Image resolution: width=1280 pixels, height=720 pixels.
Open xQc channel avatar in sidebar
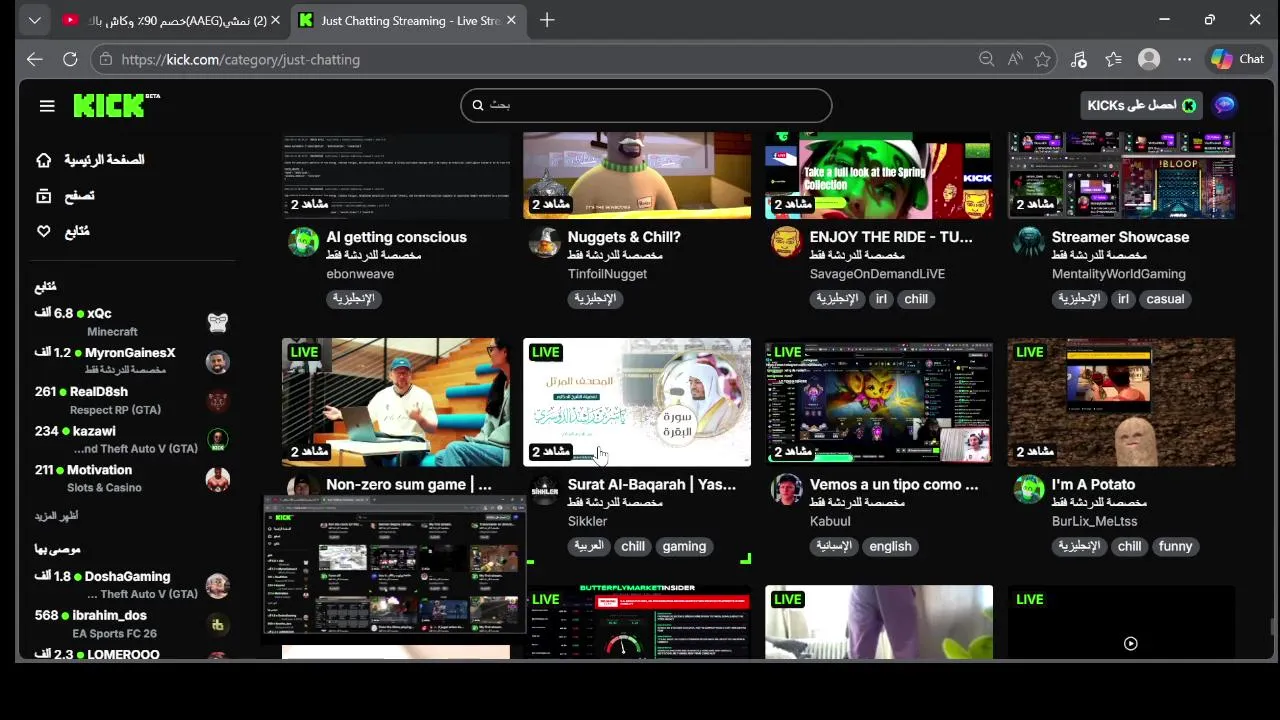click(x=218, y=322)
